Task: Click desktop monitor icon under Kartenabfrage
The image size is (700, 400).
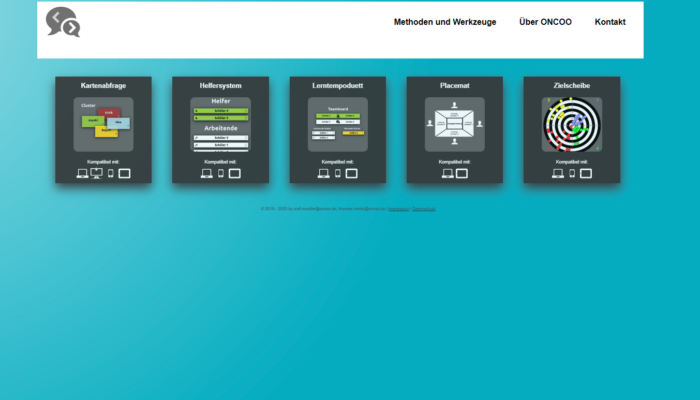Action: (96, 173)
